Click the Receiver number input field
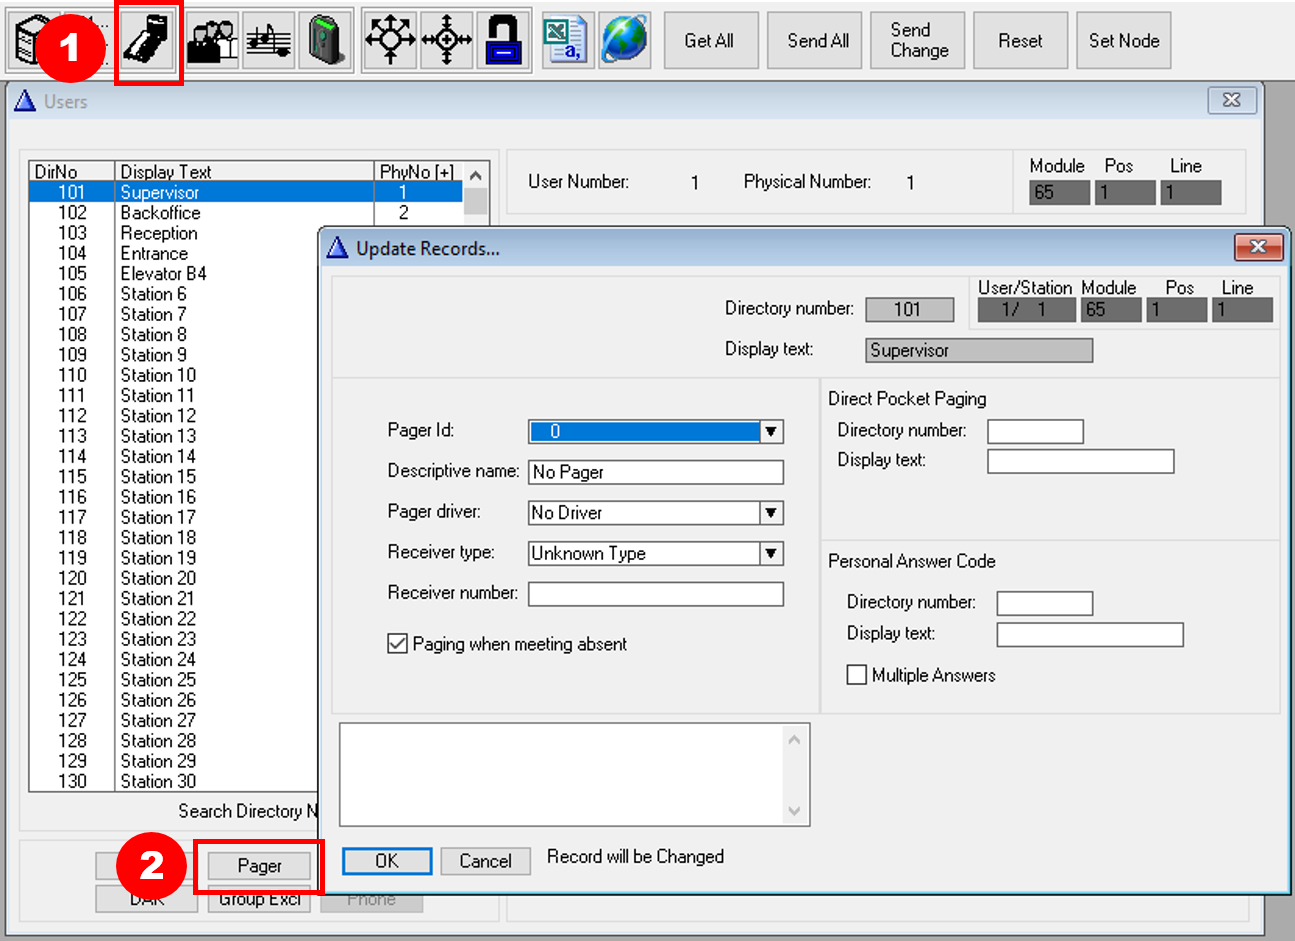 point(655,594)
